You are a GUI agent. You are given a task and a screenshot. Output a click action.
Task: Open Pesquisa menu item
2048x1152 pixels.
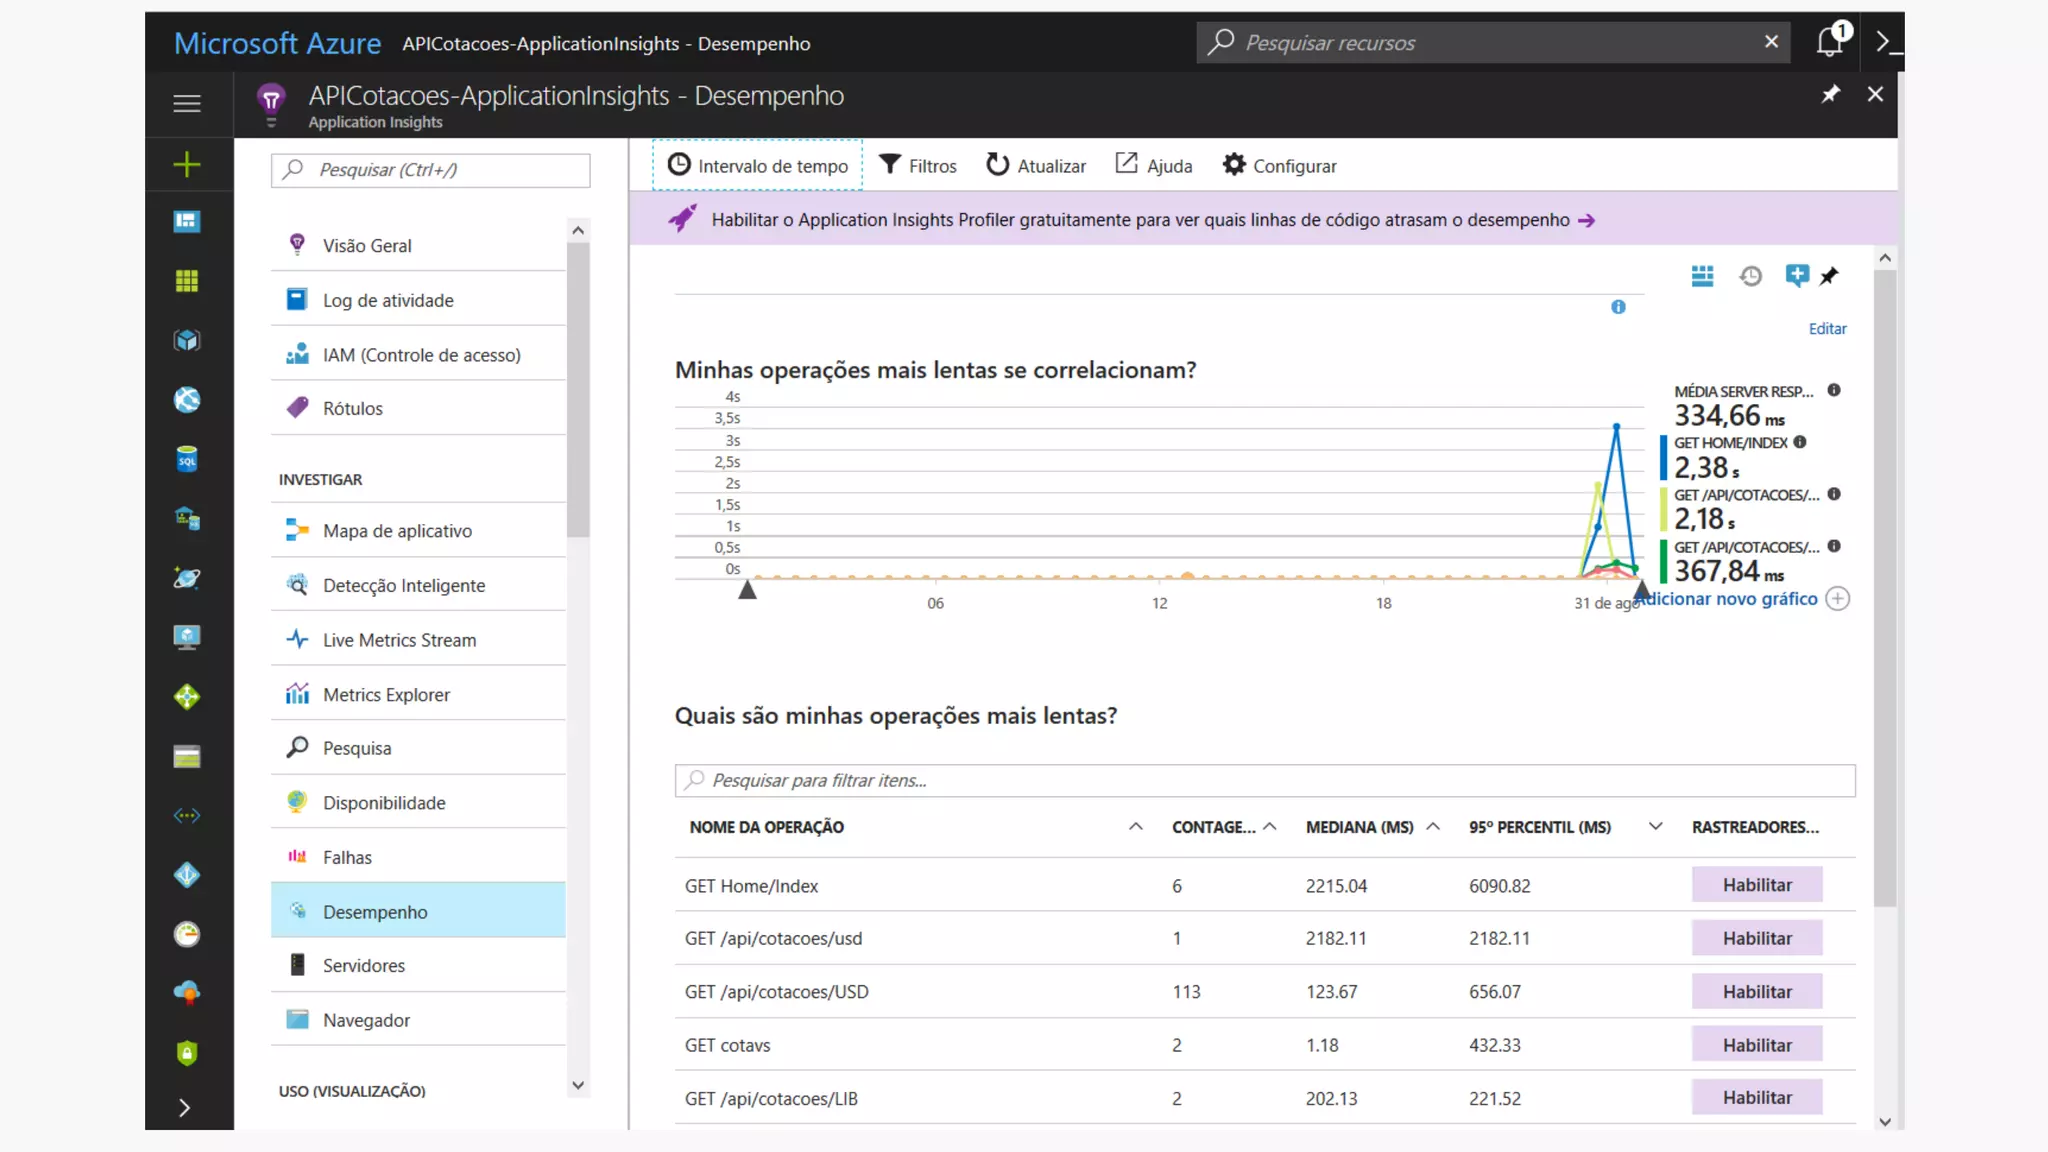point(418,748)
